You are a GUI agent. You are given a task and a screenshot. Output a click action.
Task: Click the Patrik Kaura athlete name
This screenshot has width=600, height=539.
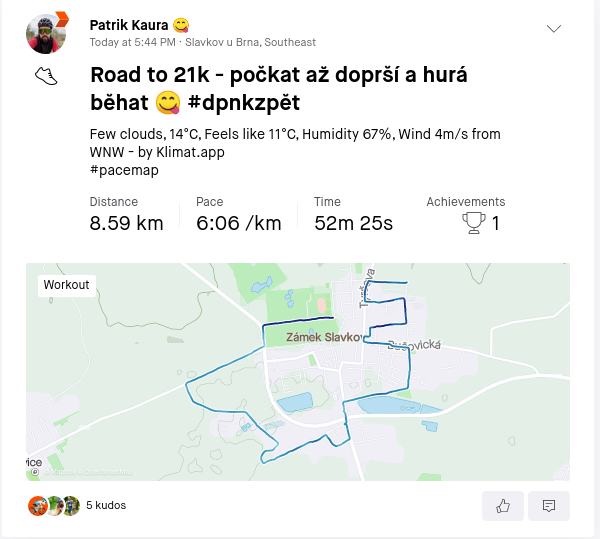(129, 25)
